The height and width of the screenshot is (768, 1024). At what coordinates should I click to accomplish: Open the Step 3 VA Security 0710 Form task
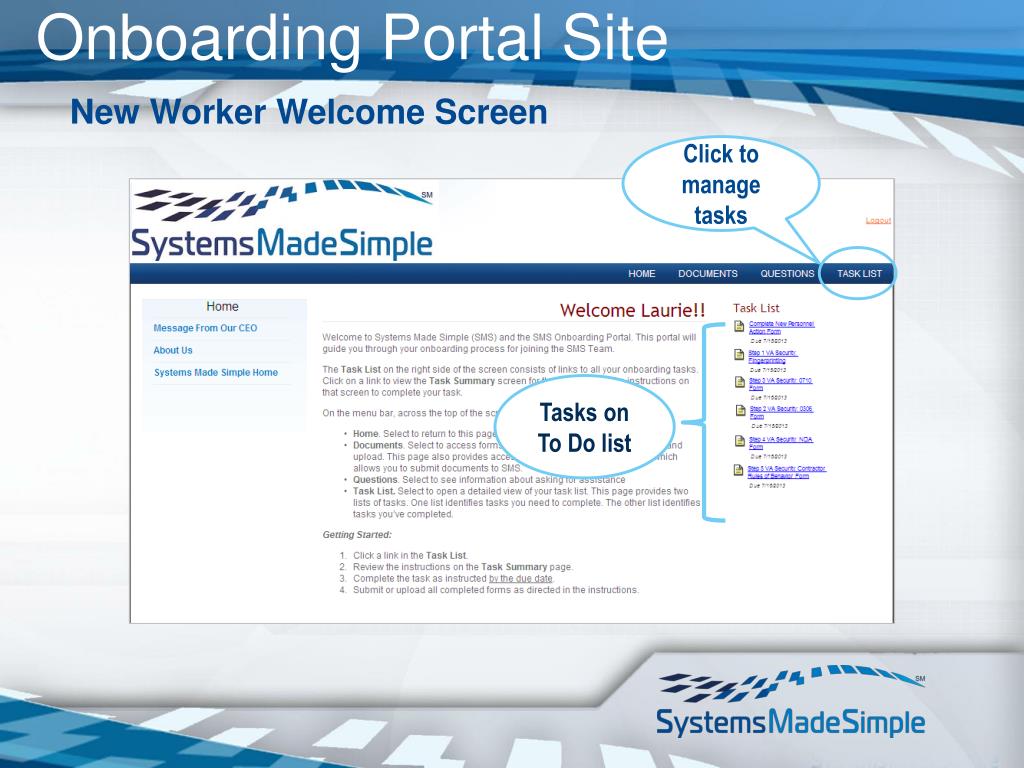tap(780, 384)
